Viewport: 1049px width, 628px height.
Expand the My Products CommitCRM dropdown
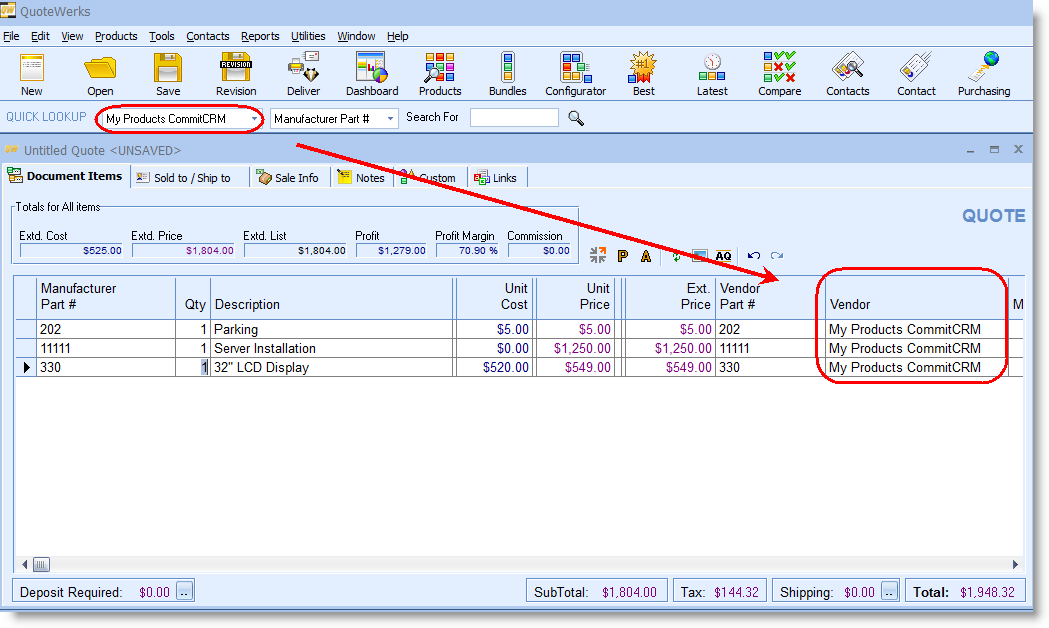click(x=255, y=118)
